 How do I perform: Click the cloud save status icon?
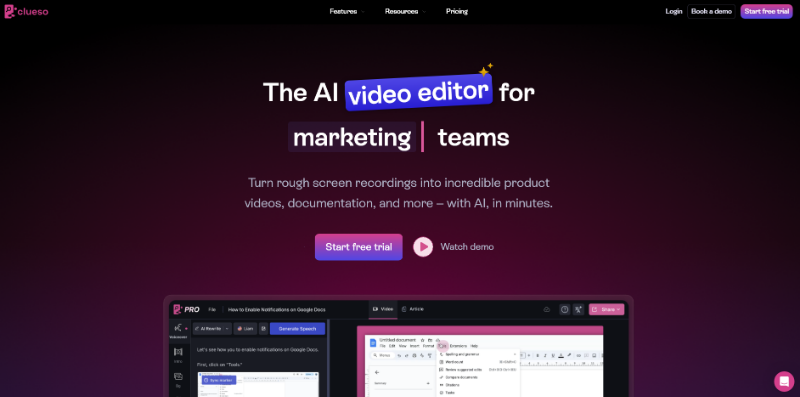click(546, 309)
